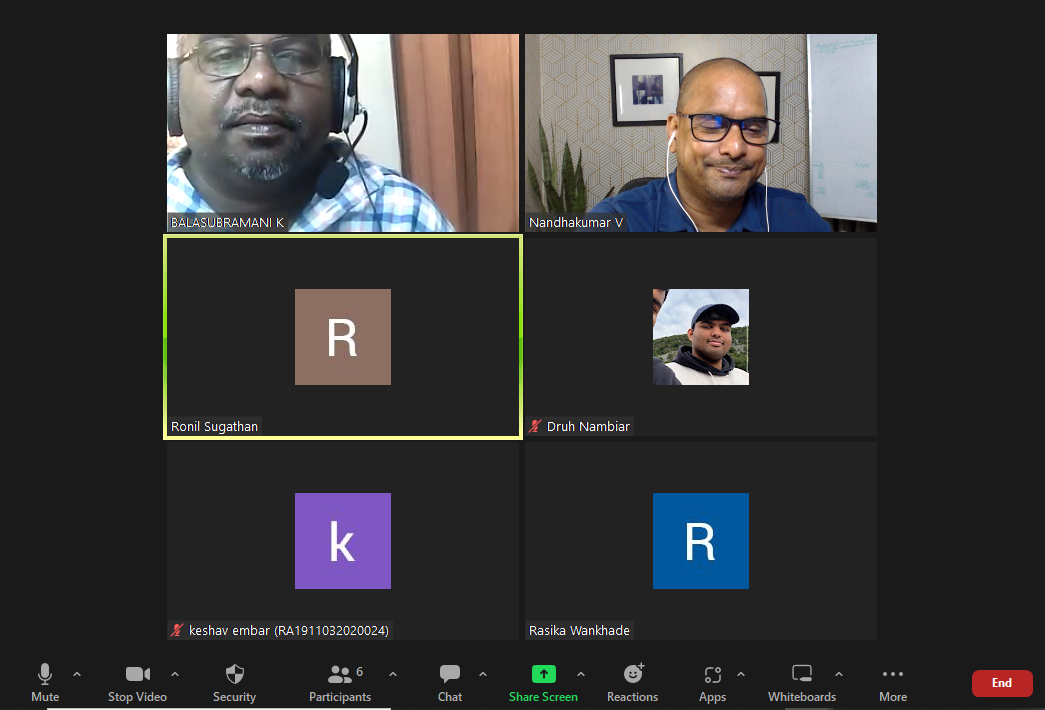Click Druh Nambiar's profile photo

pyautogui.click(x=700, y=337)
